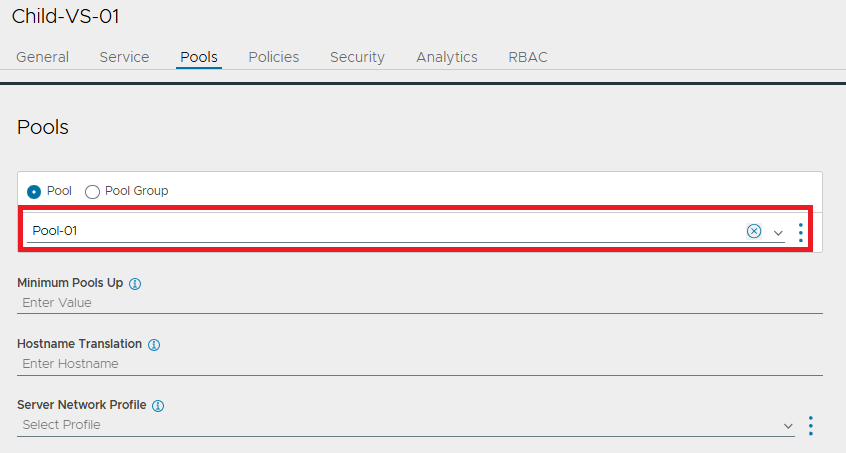Select the Pool Group radio button
This screenshot has height=453, width=846.
pos(92,191)
